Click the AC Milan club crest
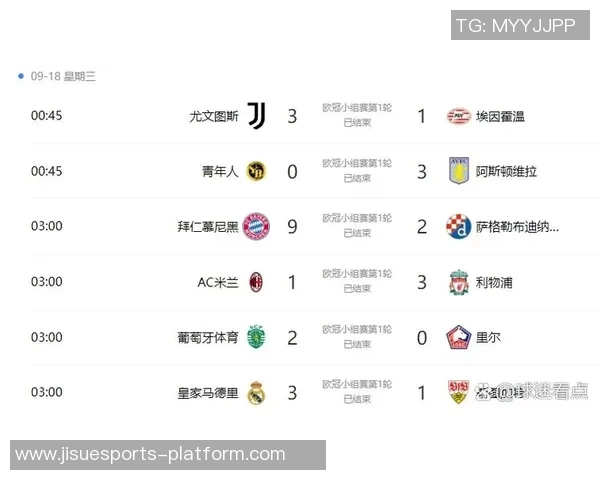 [x=257, y=282]
